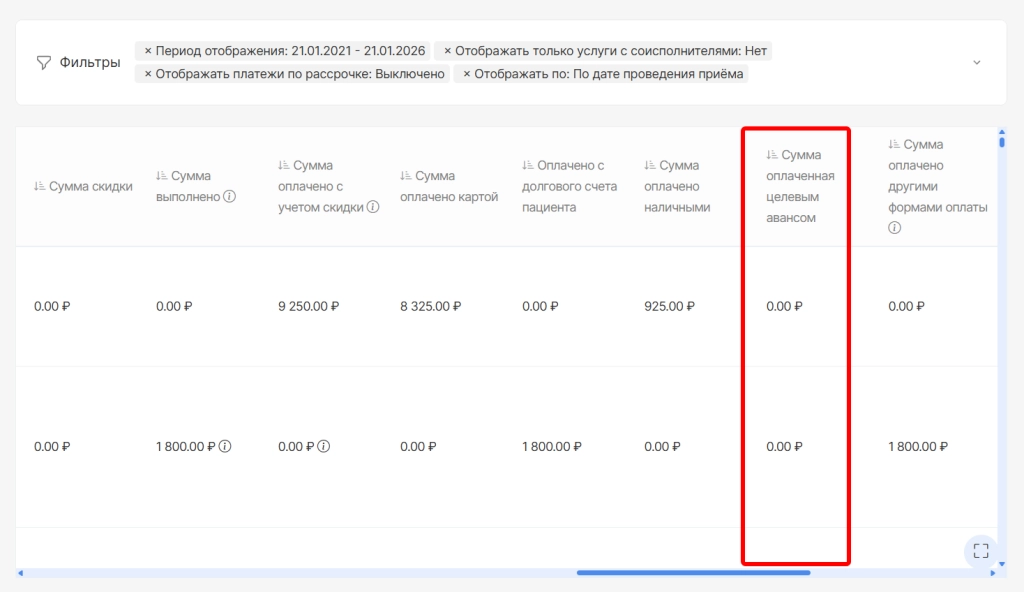Sort by Сумма оплачено картой column
This screenshot has height=592, width=1024.
[x=406, y=176]
